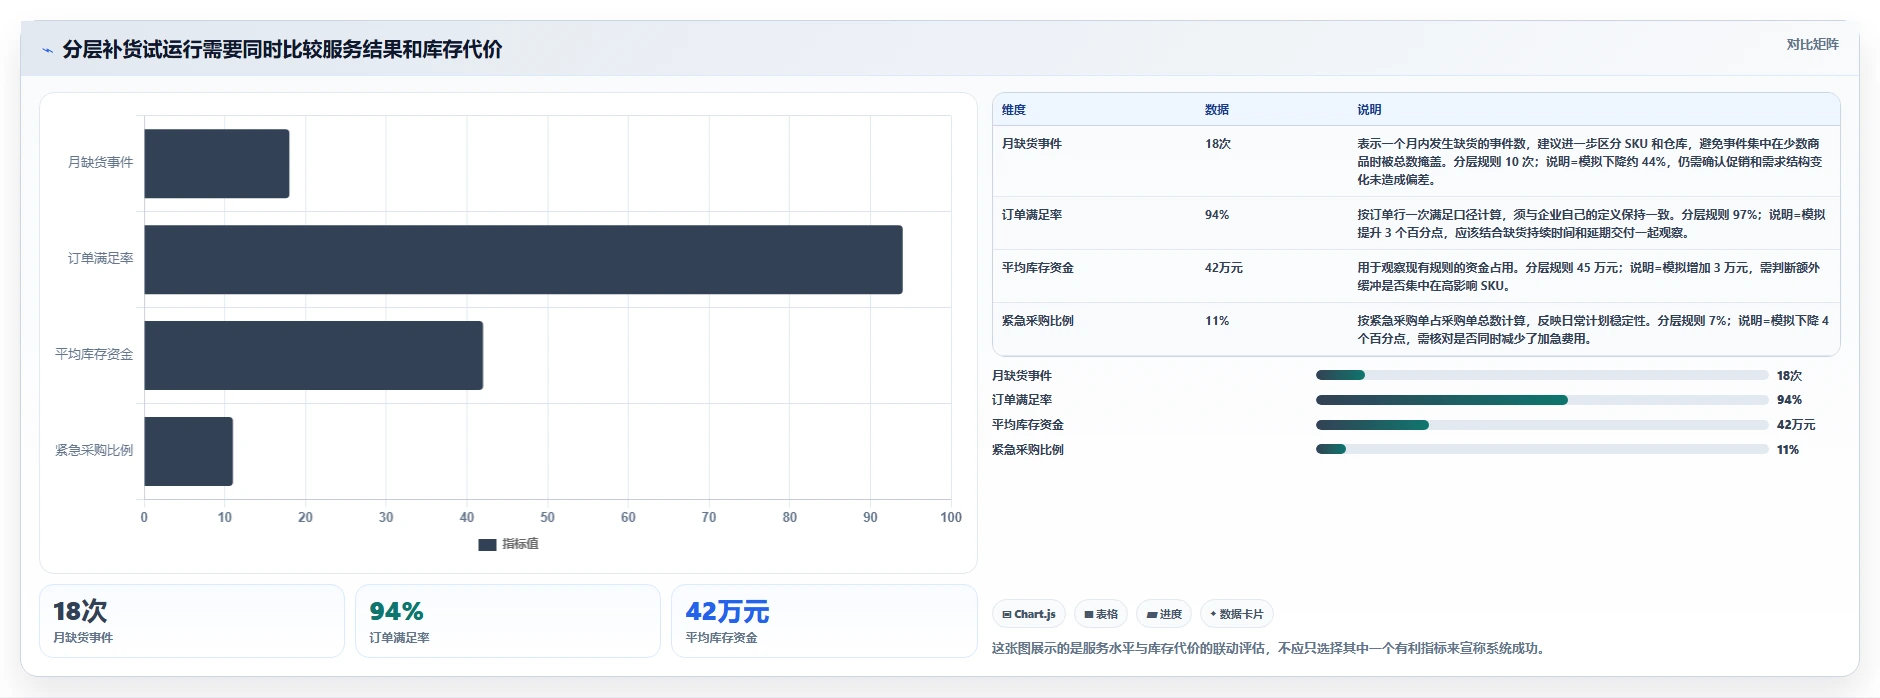
Task: Click the 紧急采购比例 cell in the table
Action: (x=1038, y=321)
